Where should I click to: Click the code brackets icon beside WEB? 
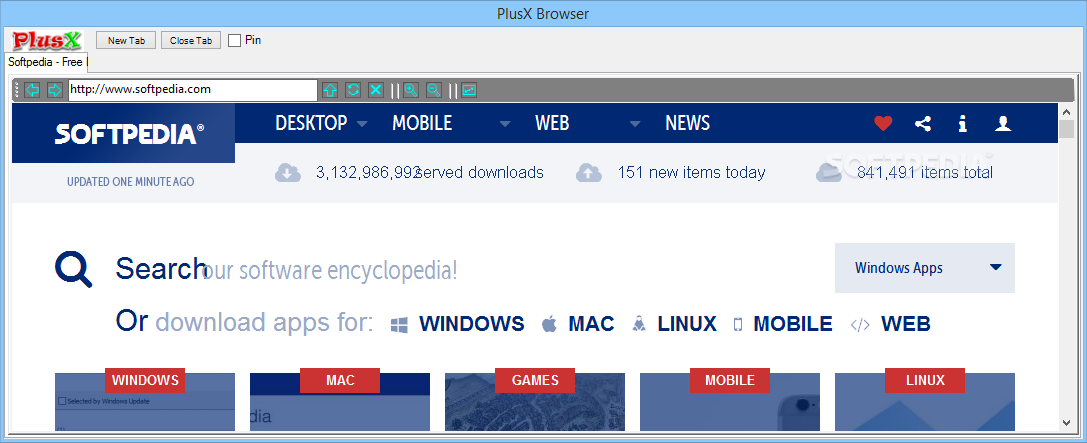pos(860,324)
